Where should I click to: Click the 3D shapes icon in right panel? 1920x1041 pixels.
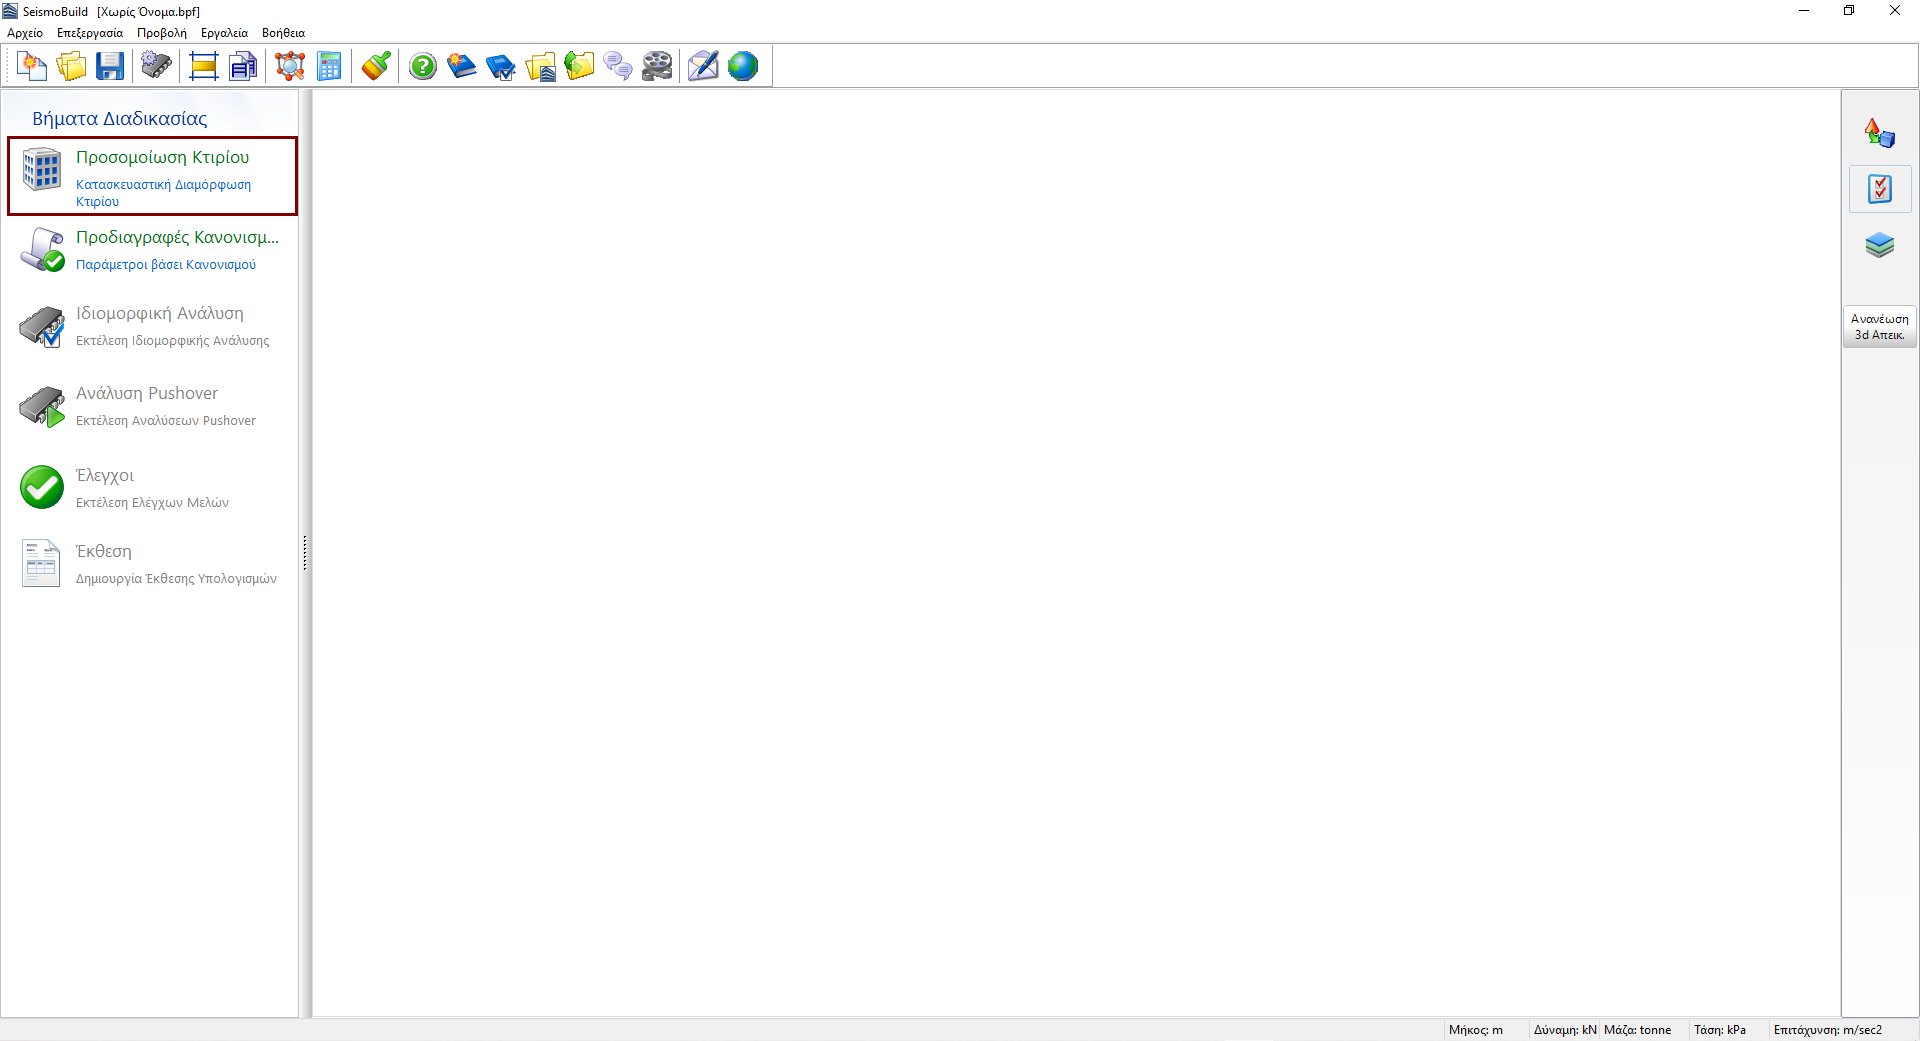[x=1880, y=133]
